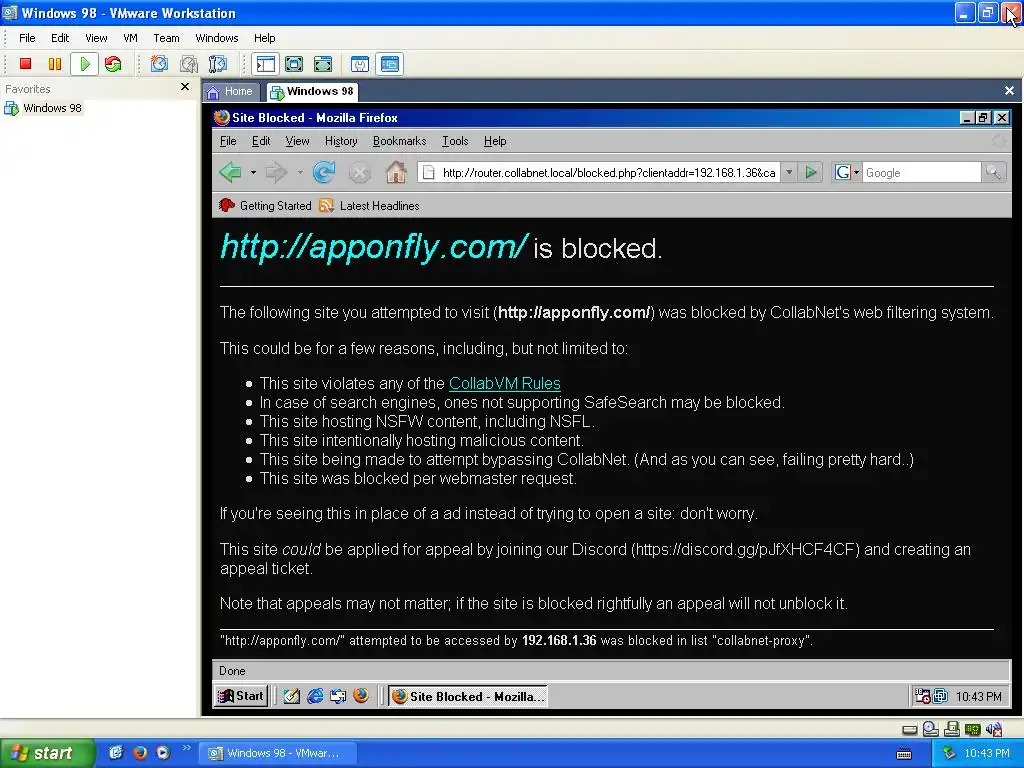Click the green Power On play button
1024x768 pixels.
coord(84,64)
